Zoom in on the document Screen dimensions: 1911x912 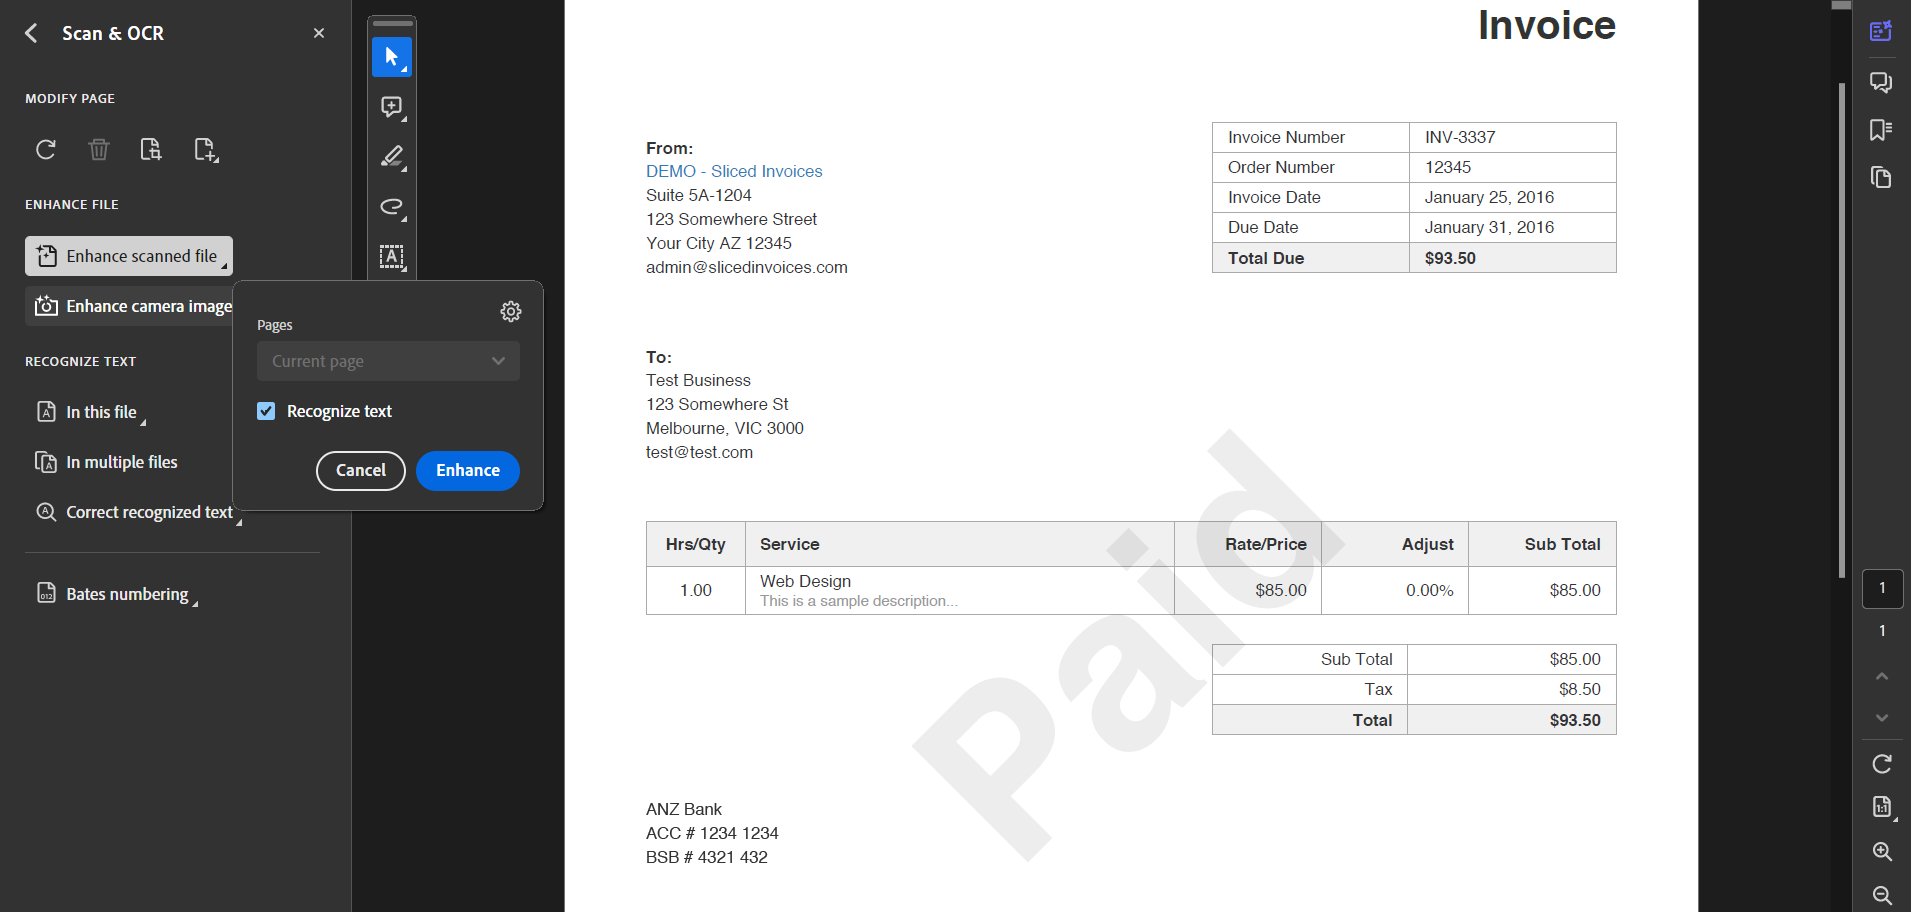point(1881,851)
